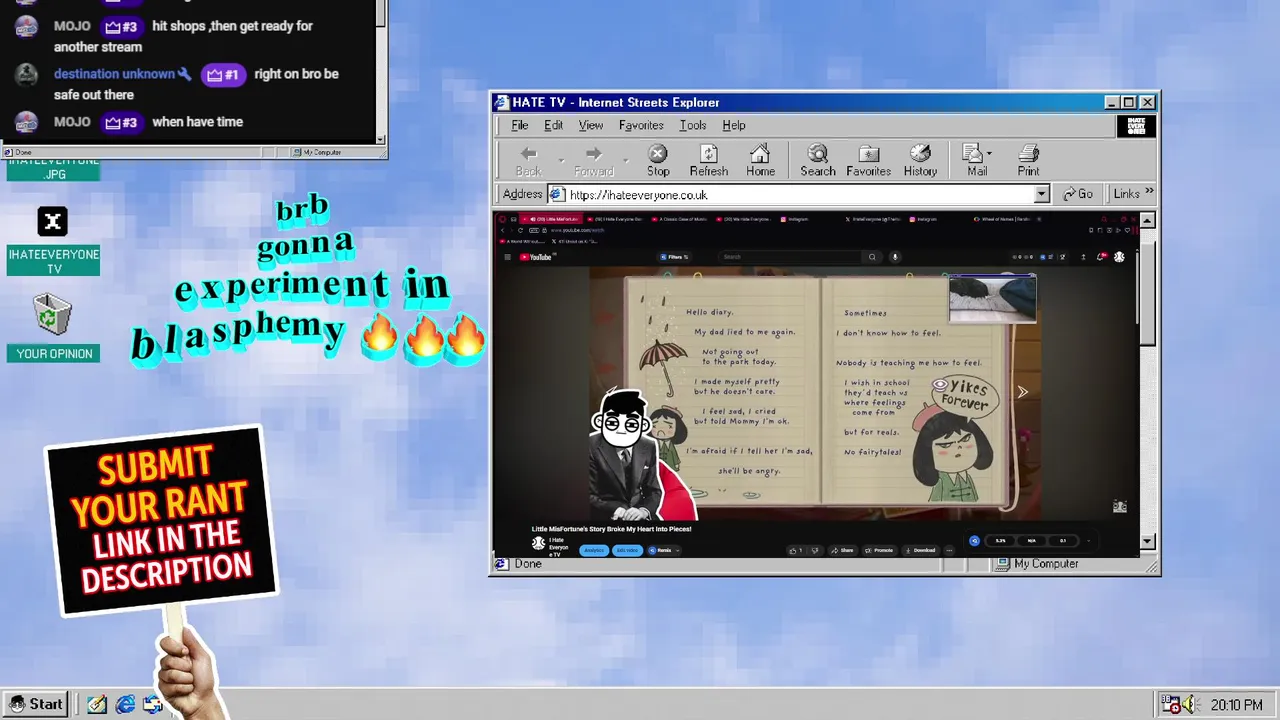This screenshot has width=1280, height=720.
Task: Click the Print toolbar icon
Action: (x=1028, y=160)
